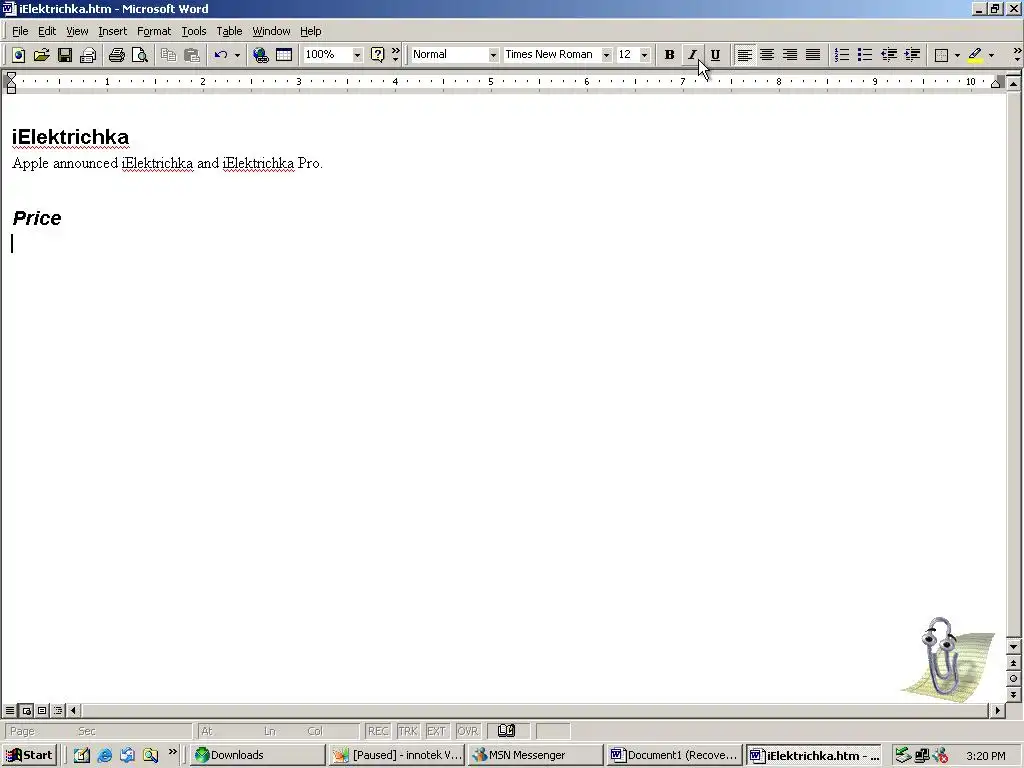
Task: Switch to Web Layout view icon
Action: tap(26, 711)
